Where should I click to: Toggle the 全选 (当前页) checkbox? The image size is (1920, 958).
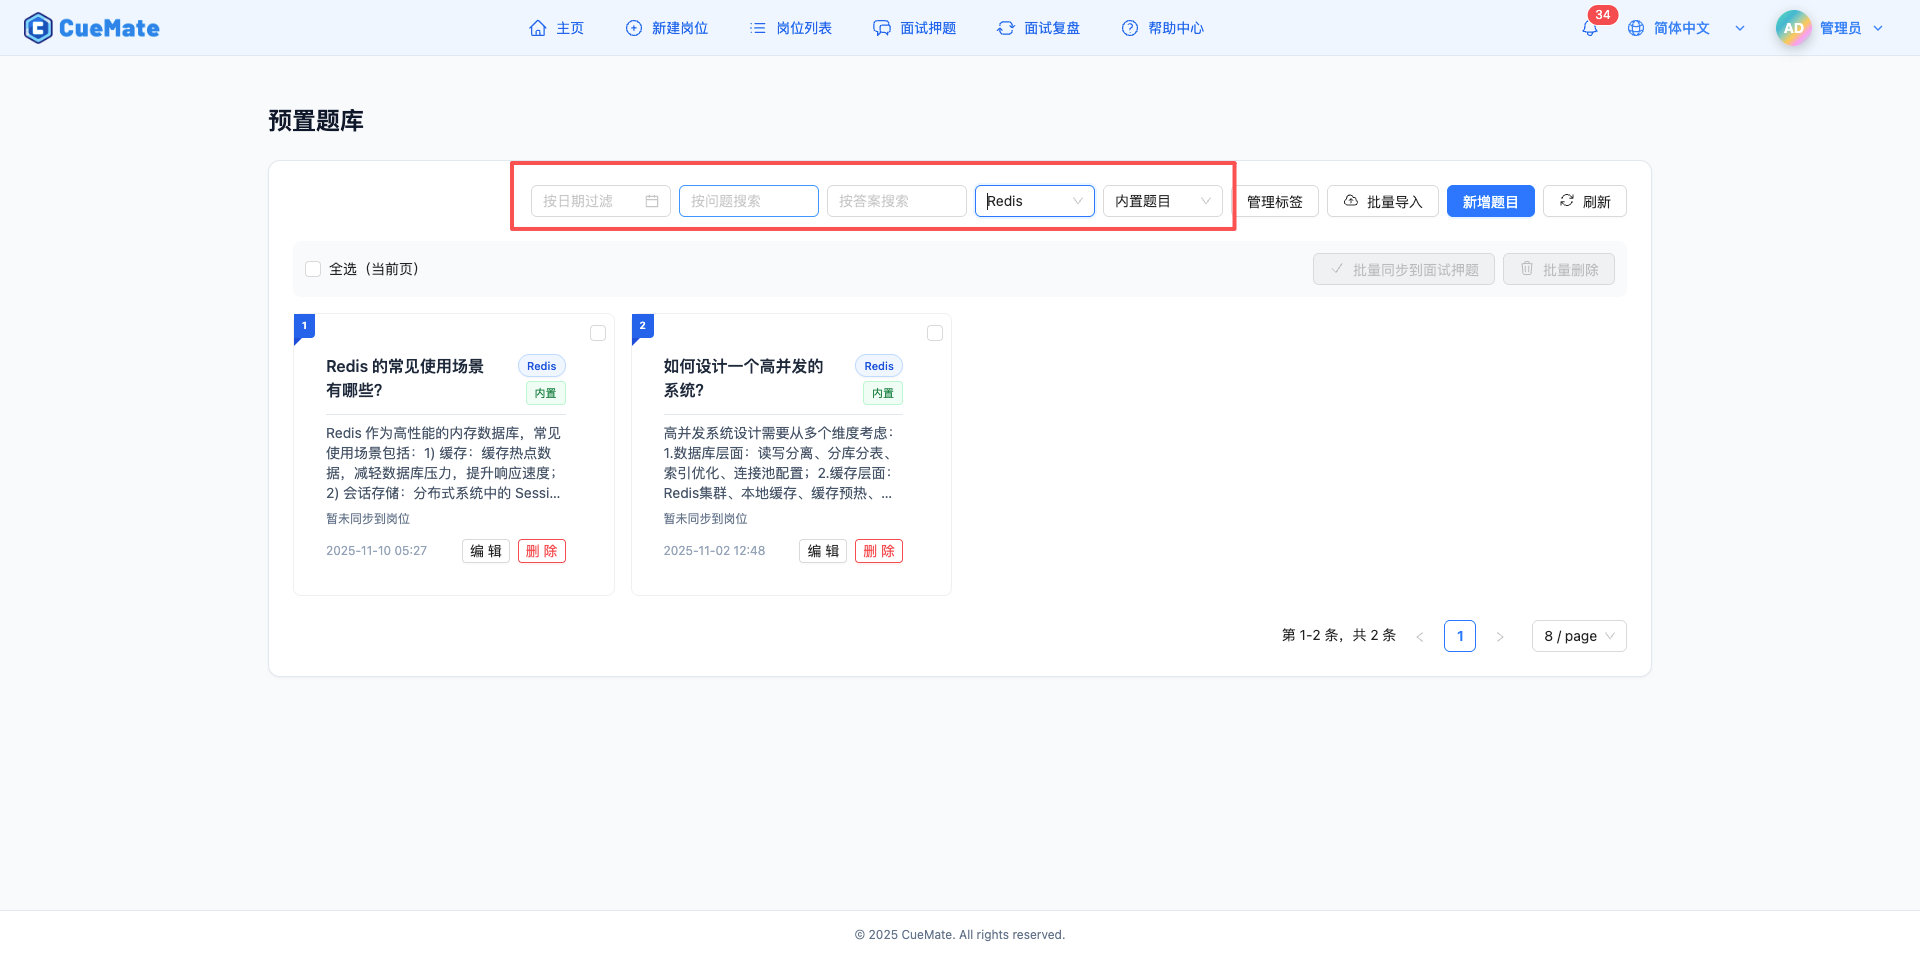point(313,269)
